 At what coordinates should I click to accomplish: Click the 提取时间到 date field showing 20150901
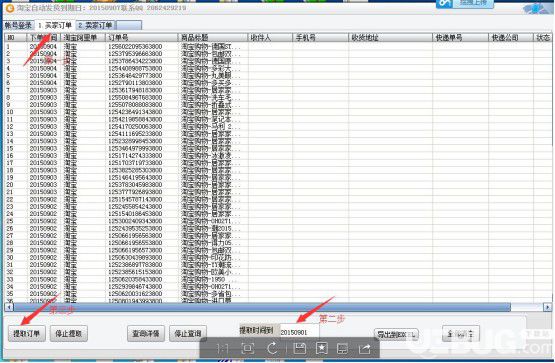point(299,332)
